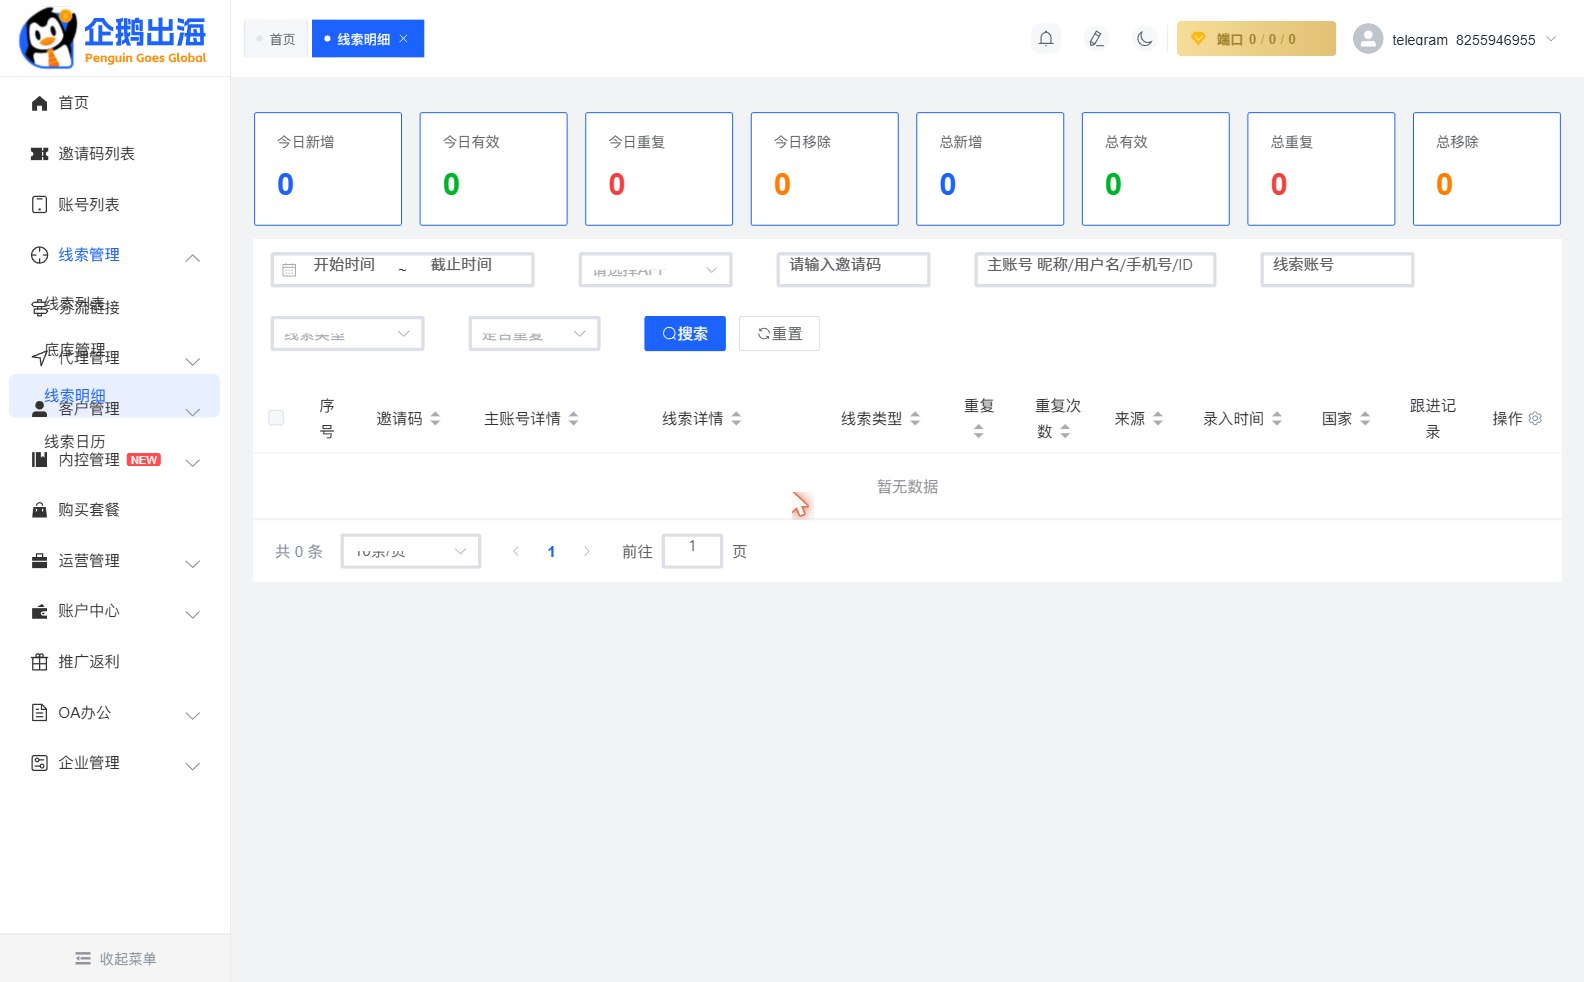Viewport: 1584px width, 982px height.
Task: Expand the 客户管理 menu chevron
Action: pyautogui.click(x=193, y=412)
